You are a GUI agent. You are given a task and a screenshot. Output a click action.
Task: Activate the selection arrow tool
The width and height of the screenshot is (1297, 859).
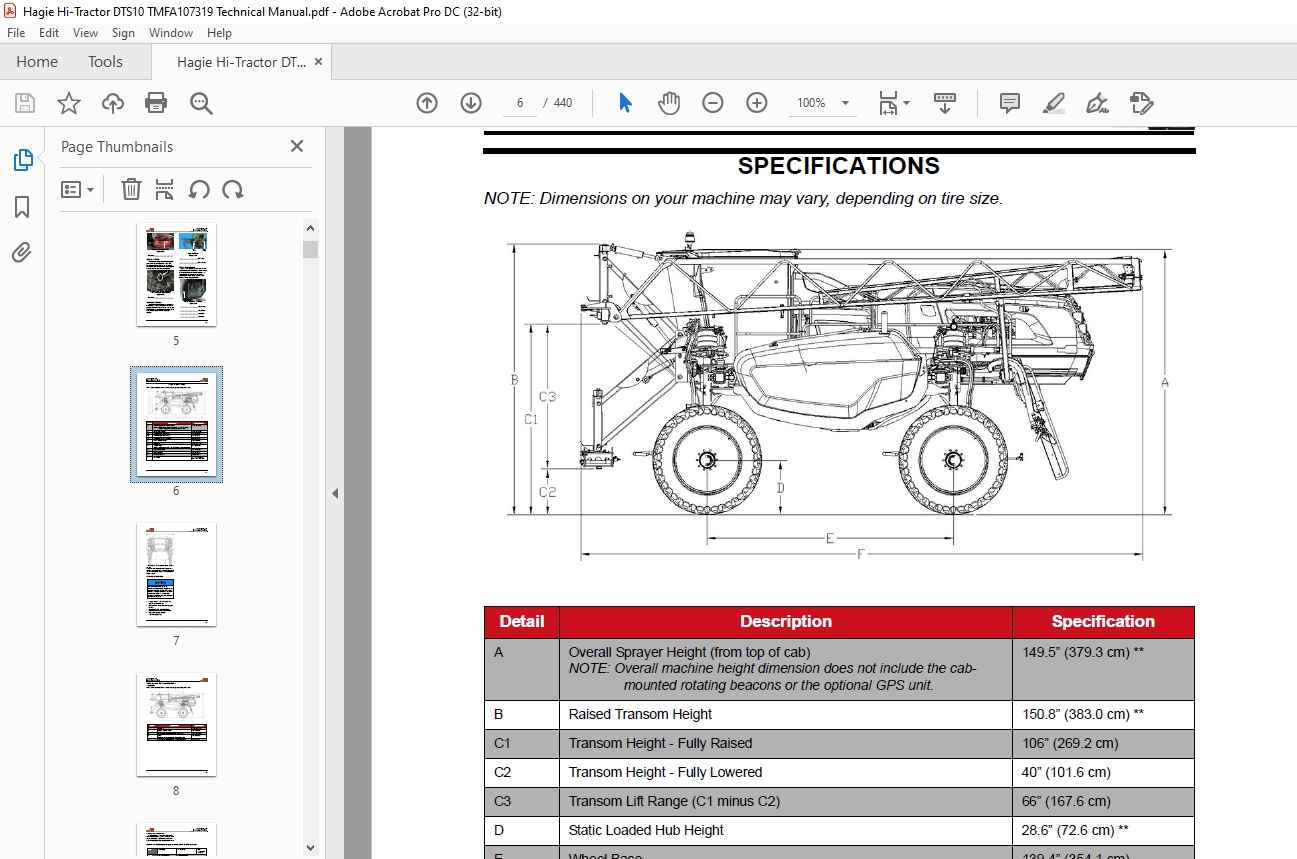[625, 103]
